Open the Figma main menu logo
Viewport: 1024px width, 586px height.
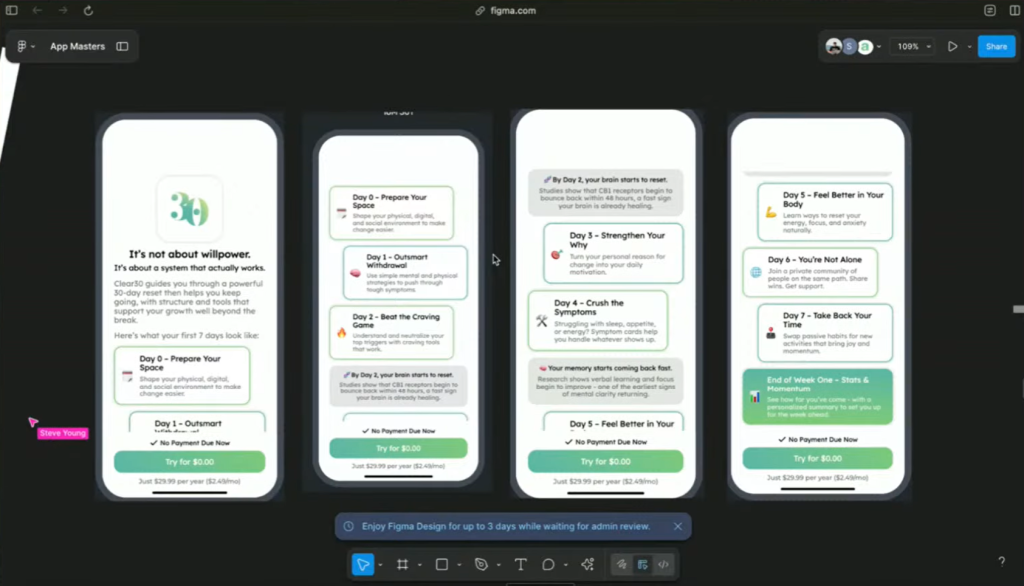click(22, 46)
